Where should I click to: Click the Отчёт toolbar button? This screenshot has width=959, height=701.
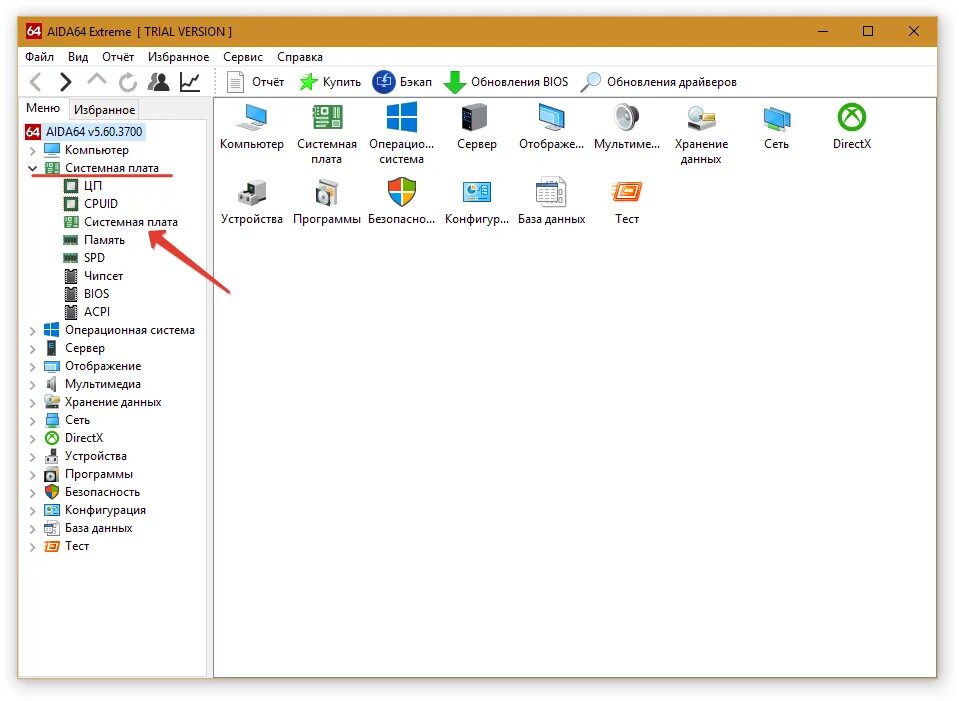(255, 81)
